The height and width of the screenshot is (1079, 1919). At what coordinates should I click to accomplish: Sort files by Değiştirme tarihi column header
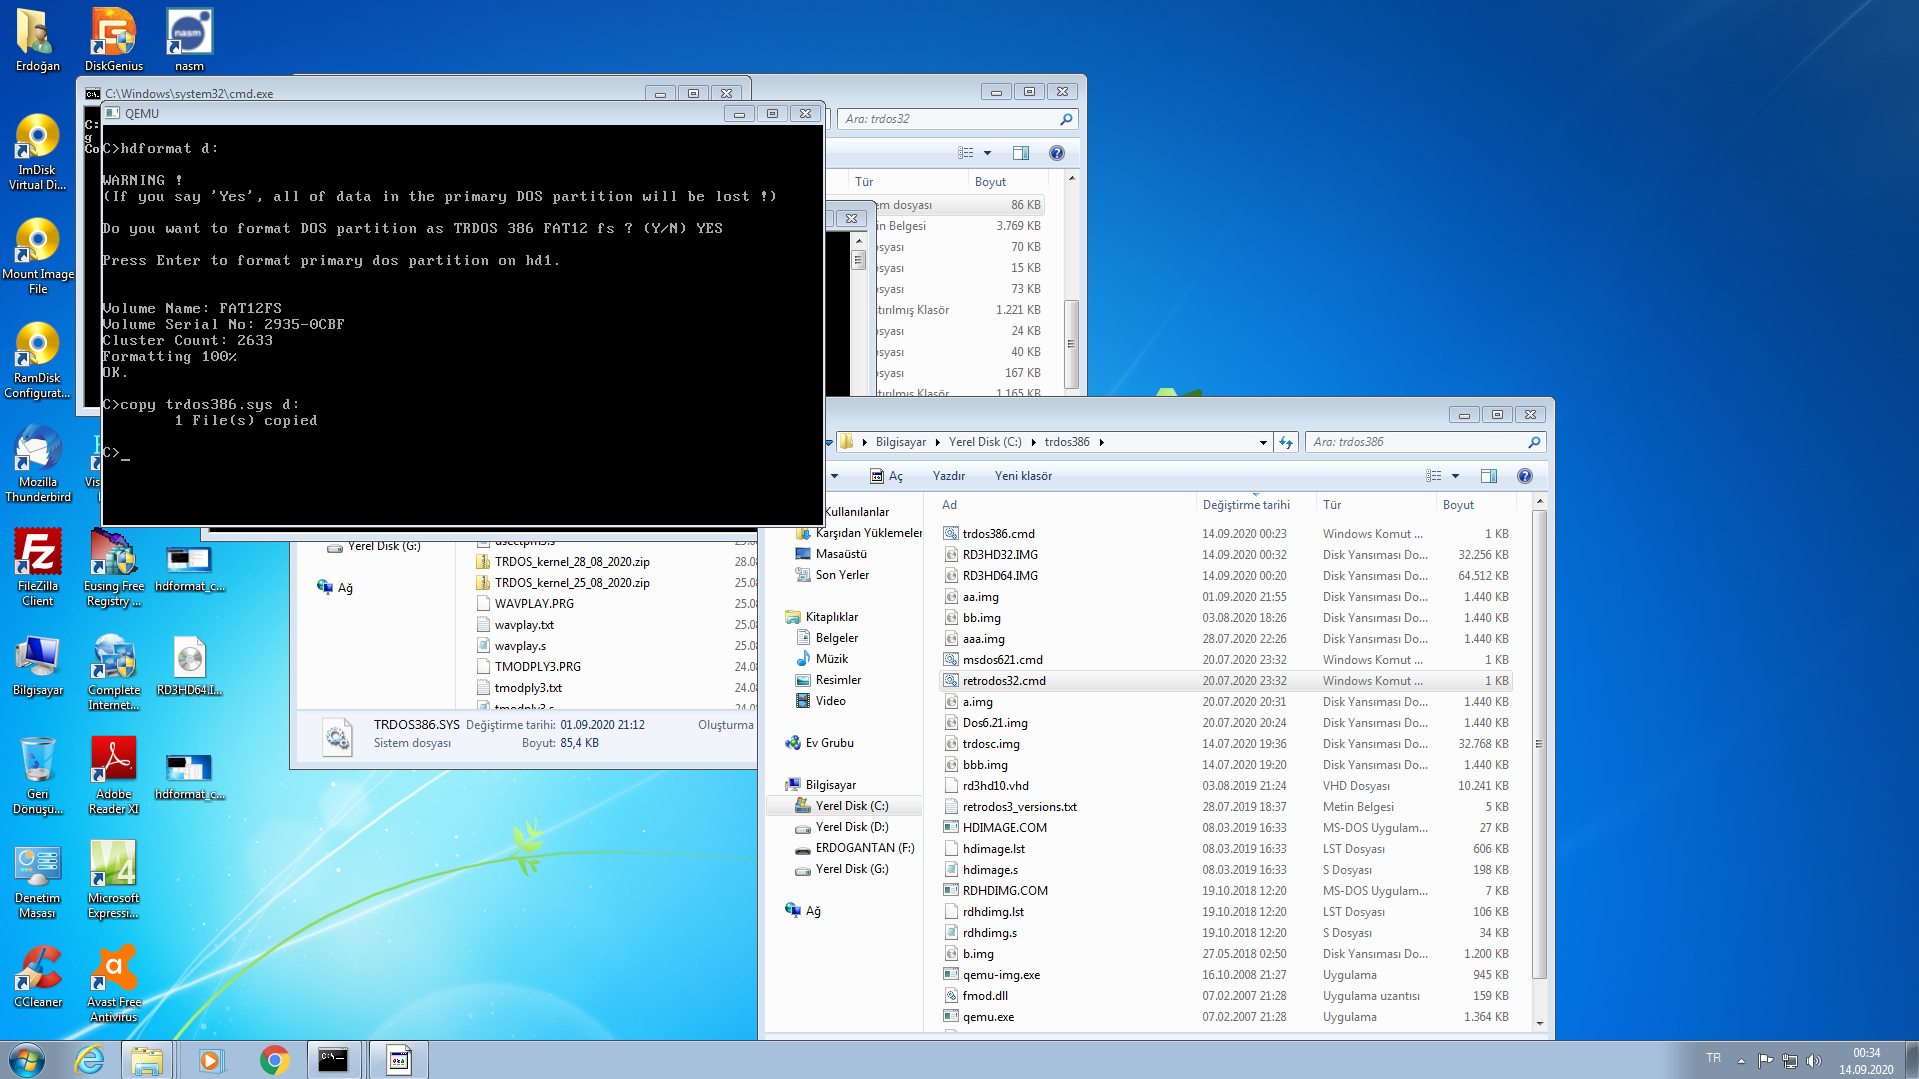click(x=1246, y=505)
